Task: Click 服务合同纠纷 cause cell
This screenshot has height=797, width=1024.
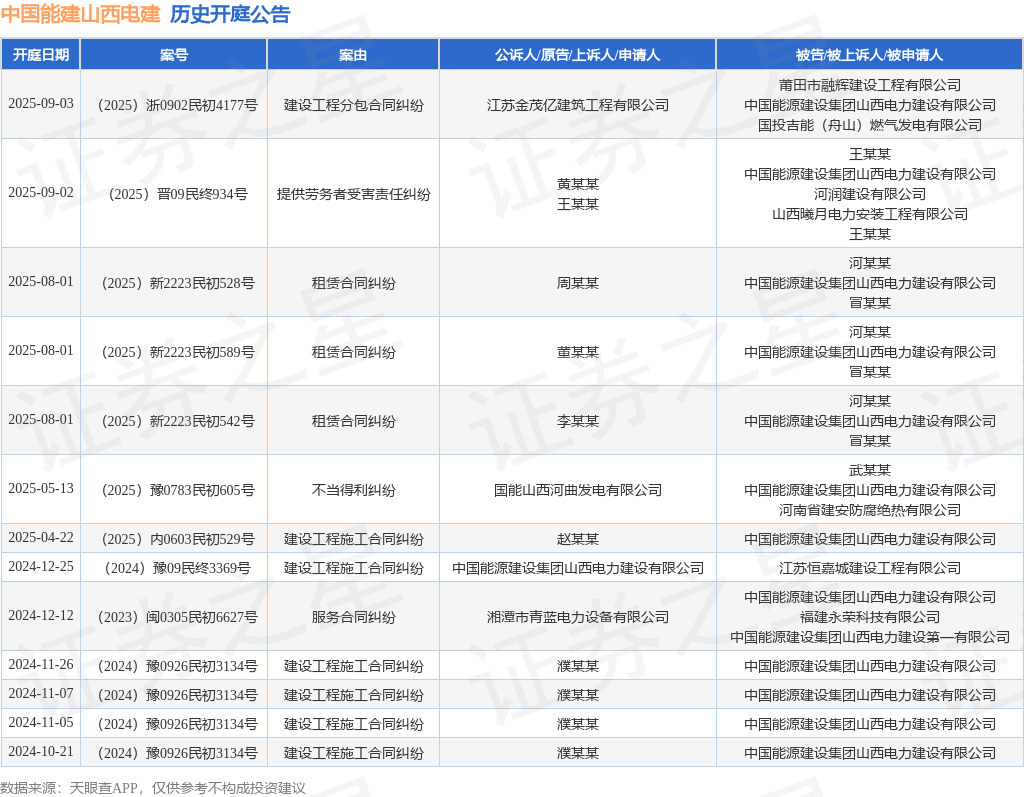Action: pyautogui.click(x=353, y=617)
